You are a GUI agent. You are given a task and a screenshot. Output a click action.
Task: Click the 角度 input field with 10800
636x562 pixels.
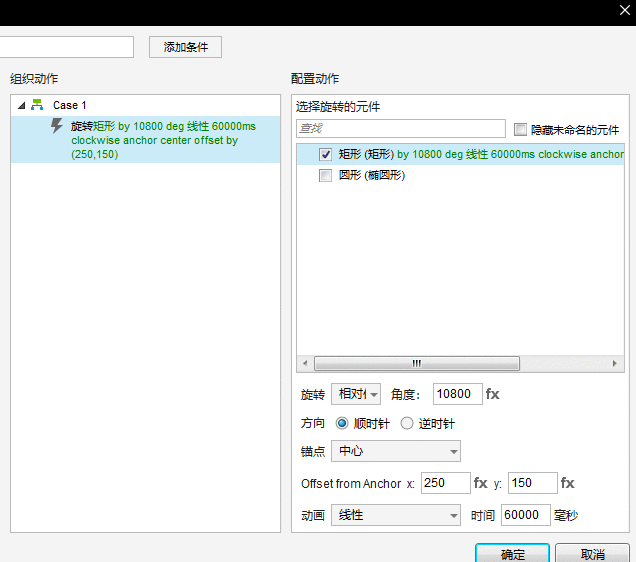pyautogui.click(x=458, y=394)
